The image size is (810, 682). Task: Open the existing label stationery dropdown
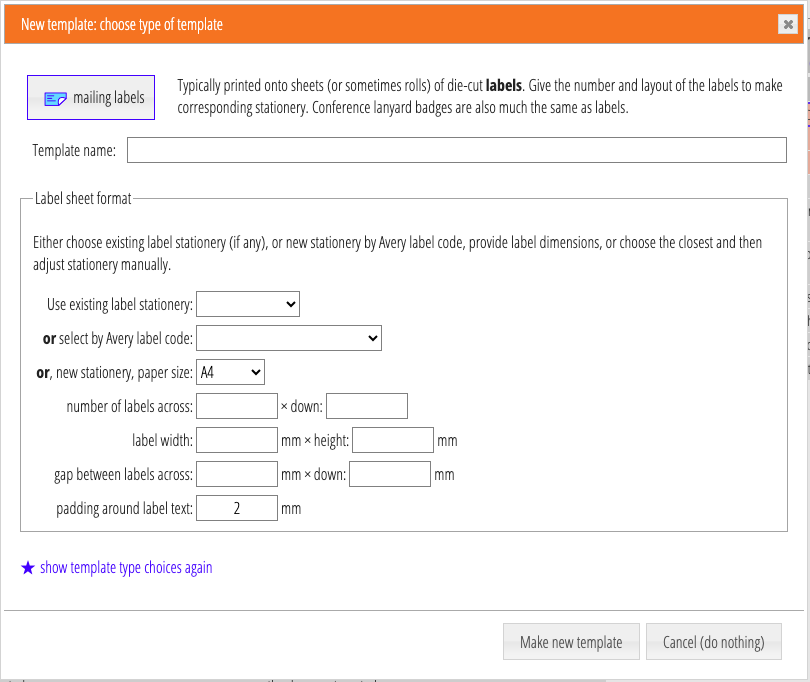pos(248,304)
